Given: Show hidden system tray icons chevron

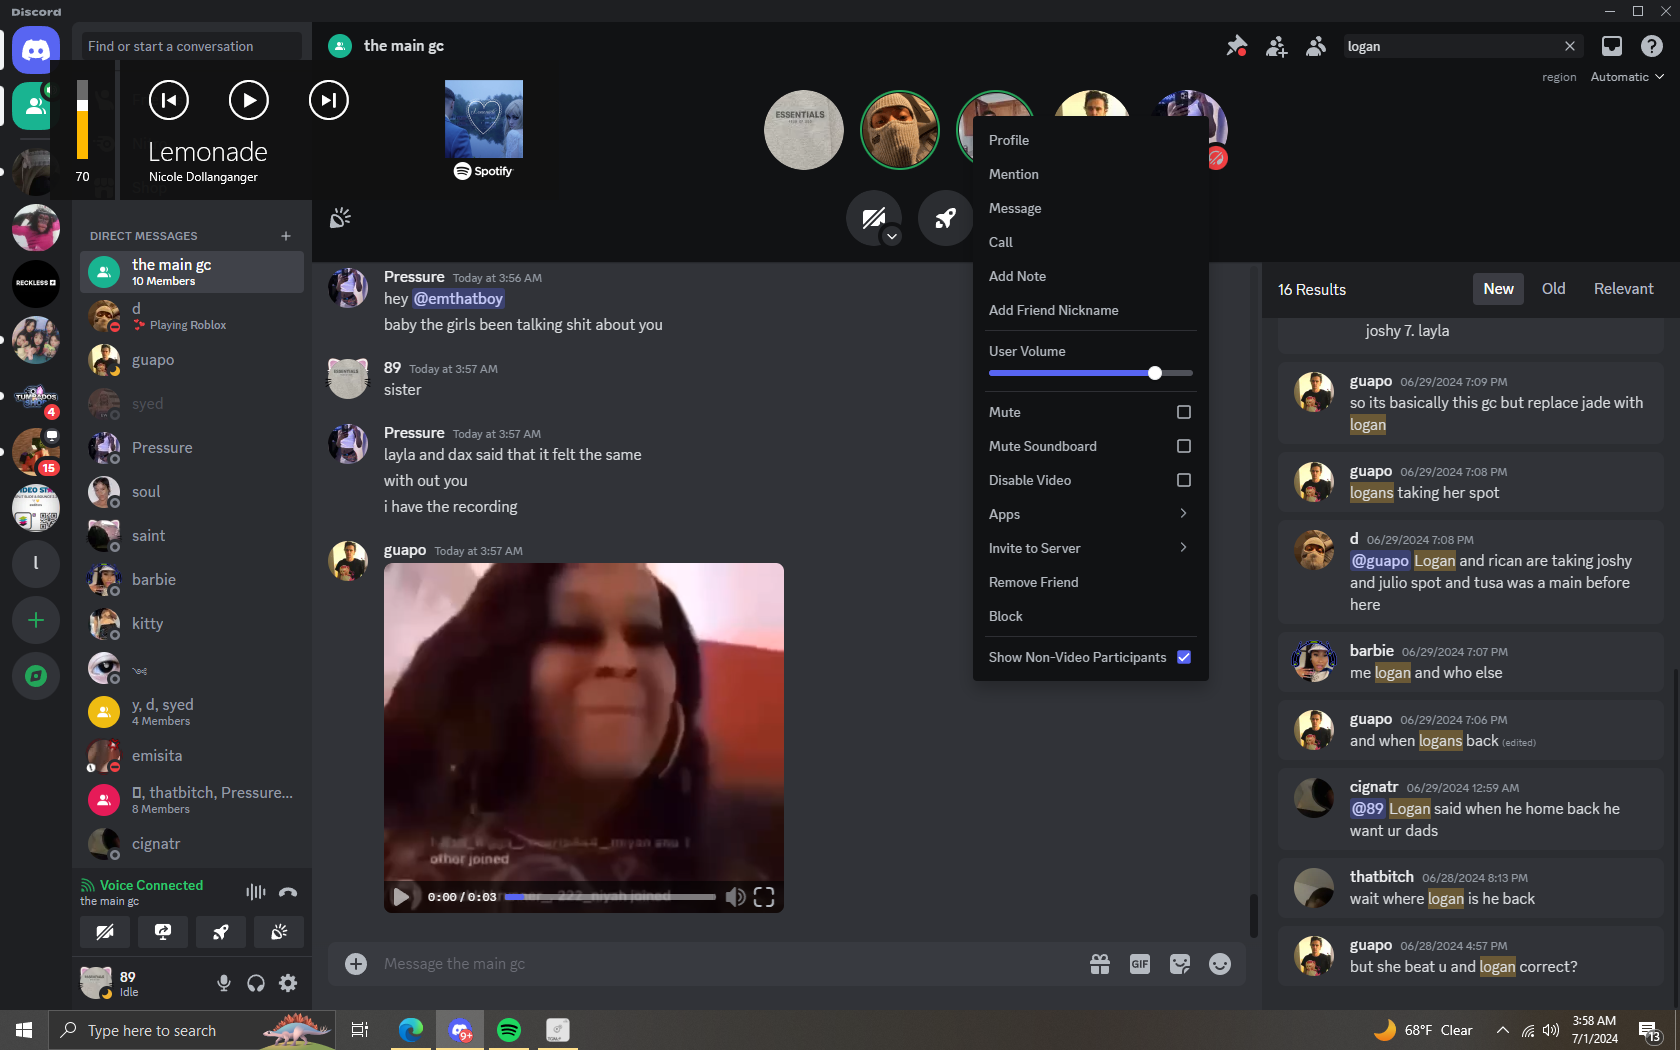Looking at the screenshot, I should [1502, 1030].
